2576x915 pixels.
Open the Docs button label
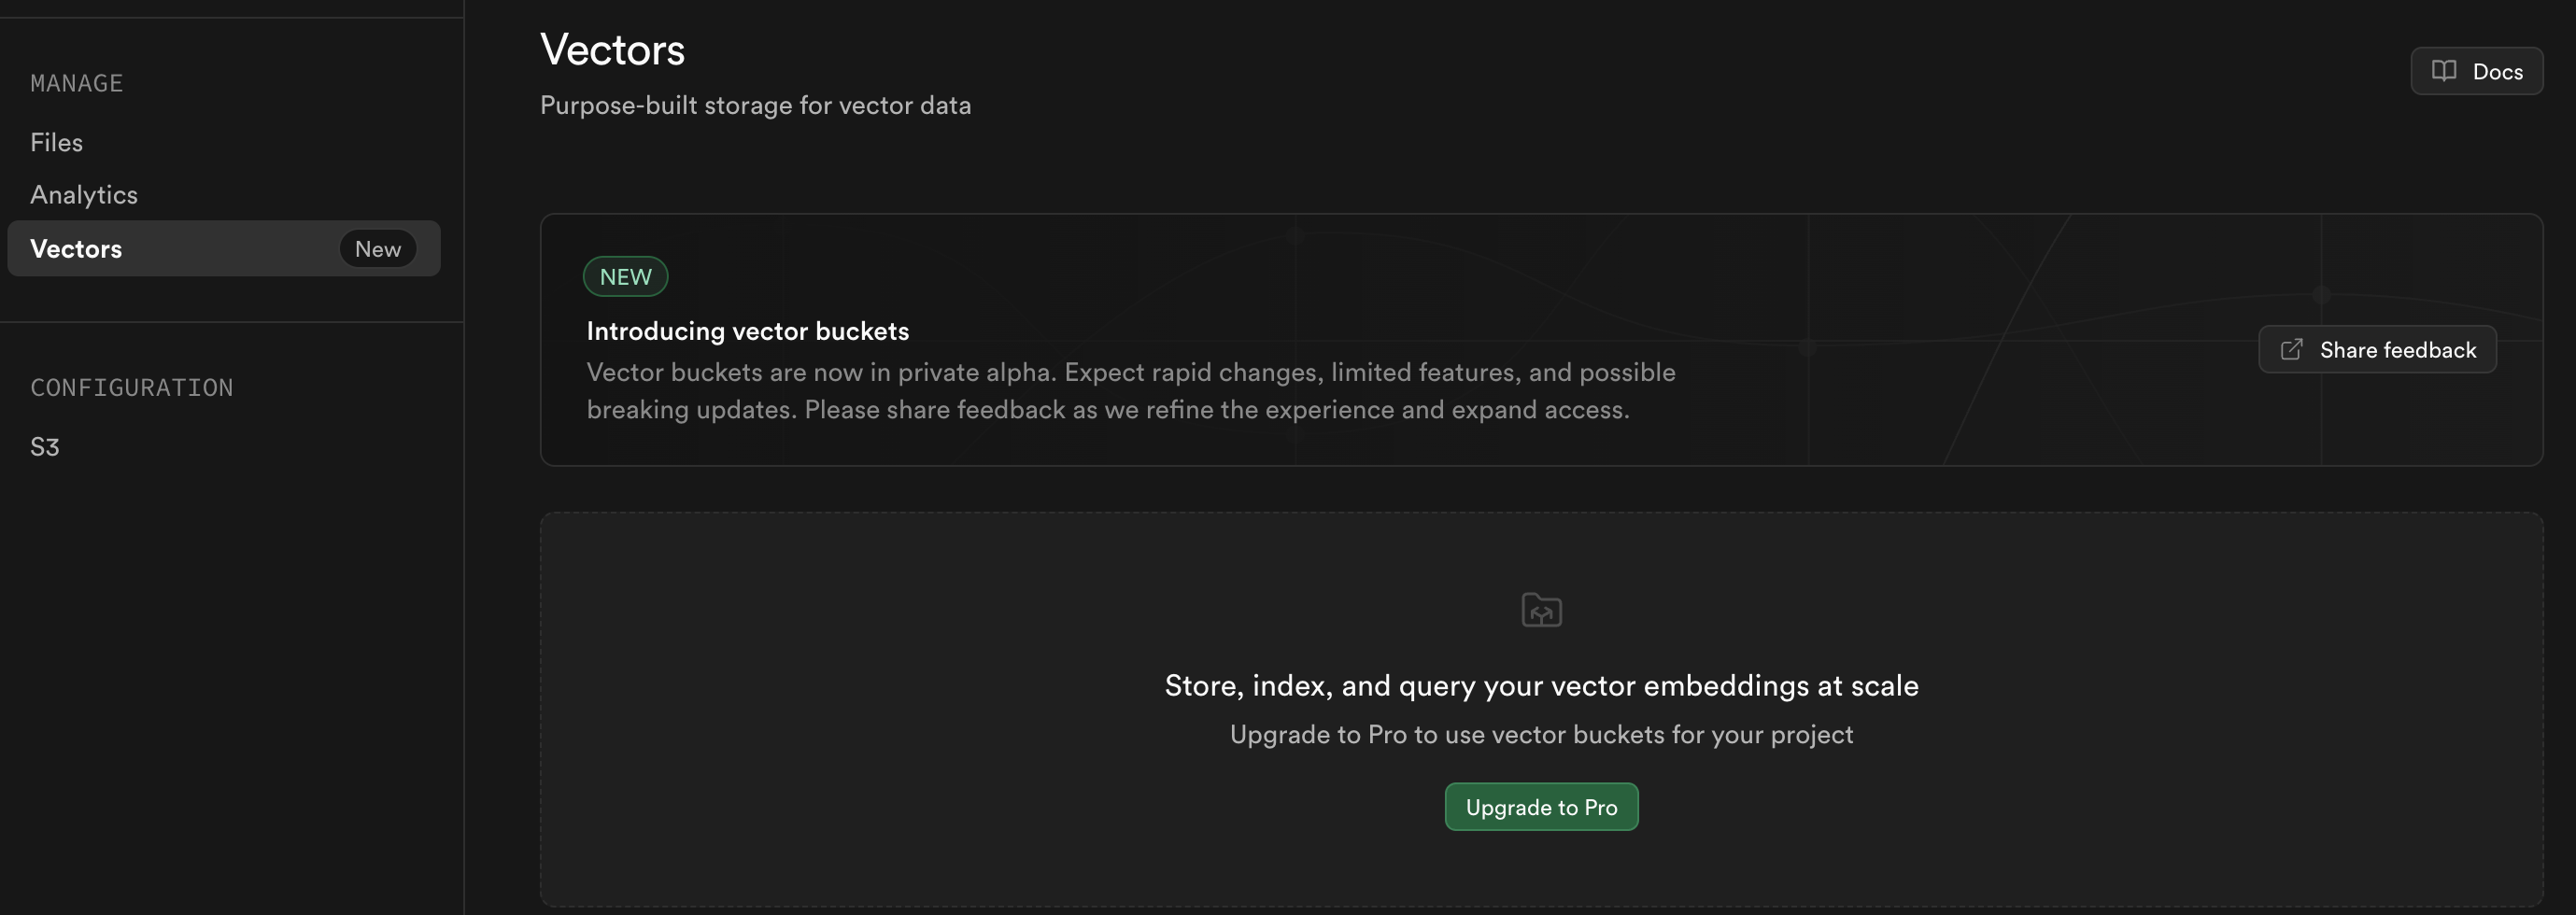click(2497, 72)
